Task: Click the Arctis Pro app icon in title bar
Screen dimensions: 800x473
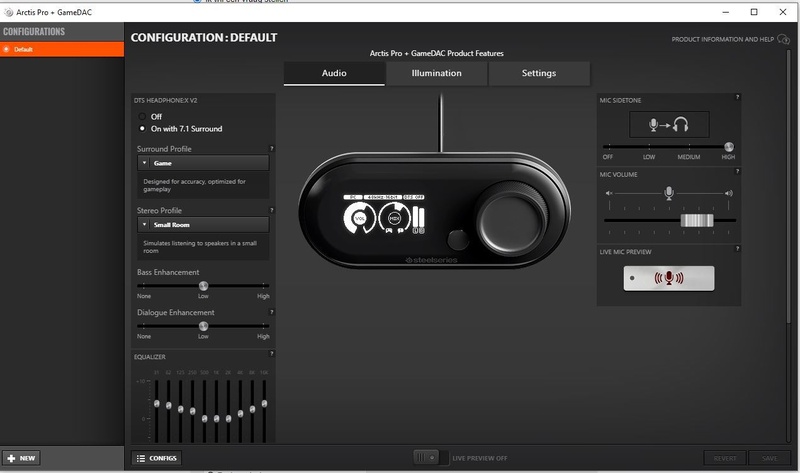Action: point(9,12)
